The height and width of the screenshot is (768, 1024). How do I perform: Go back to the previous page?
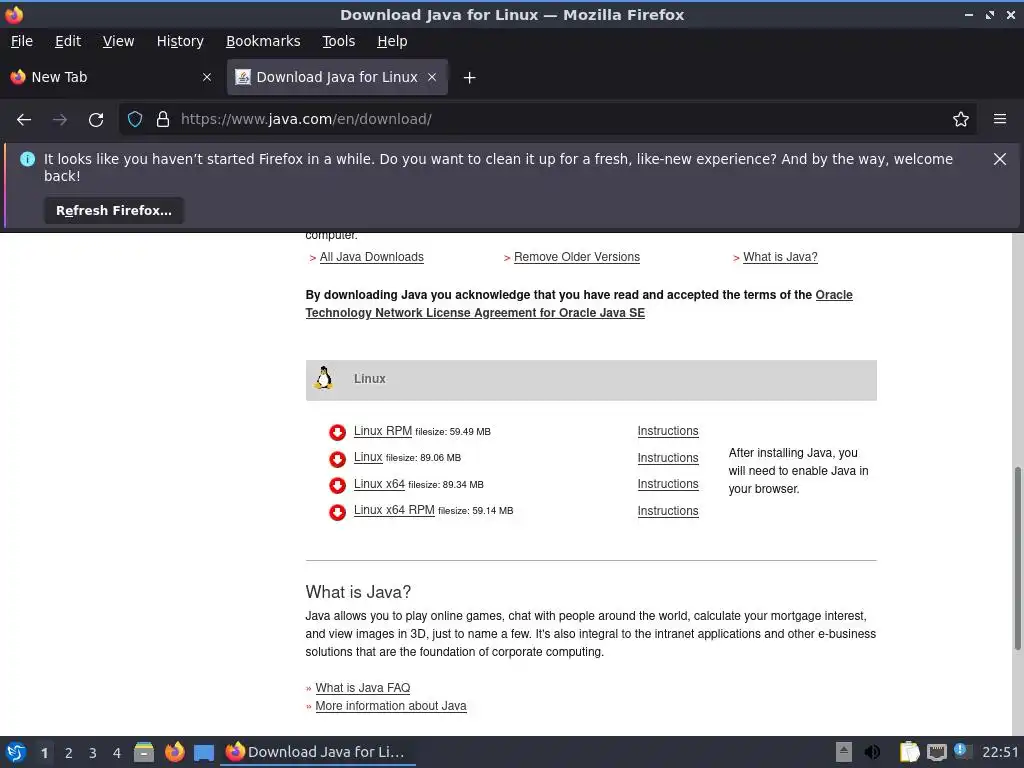point(24,120)
